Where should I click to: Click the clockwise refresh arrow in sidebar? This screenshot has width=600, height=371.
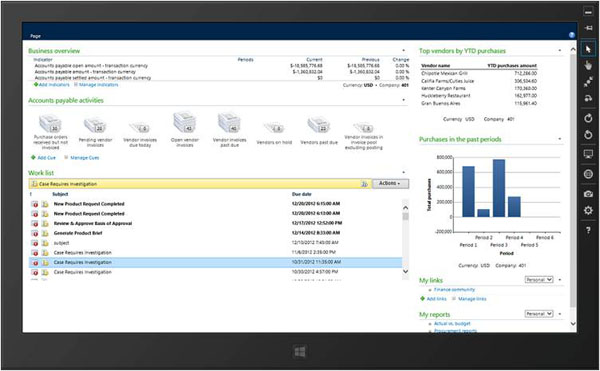[588, 118]
